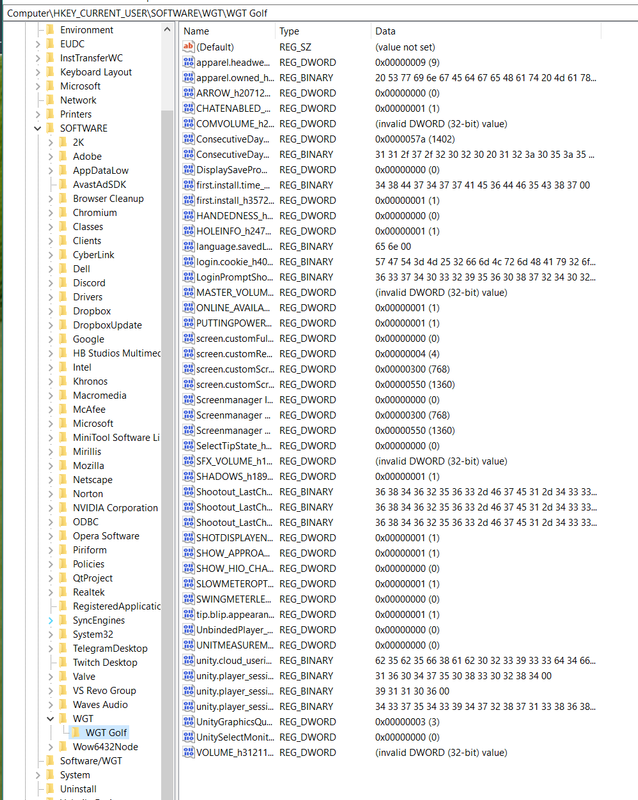
Task: Select the Software/WGT key
Action: [91, 761]
